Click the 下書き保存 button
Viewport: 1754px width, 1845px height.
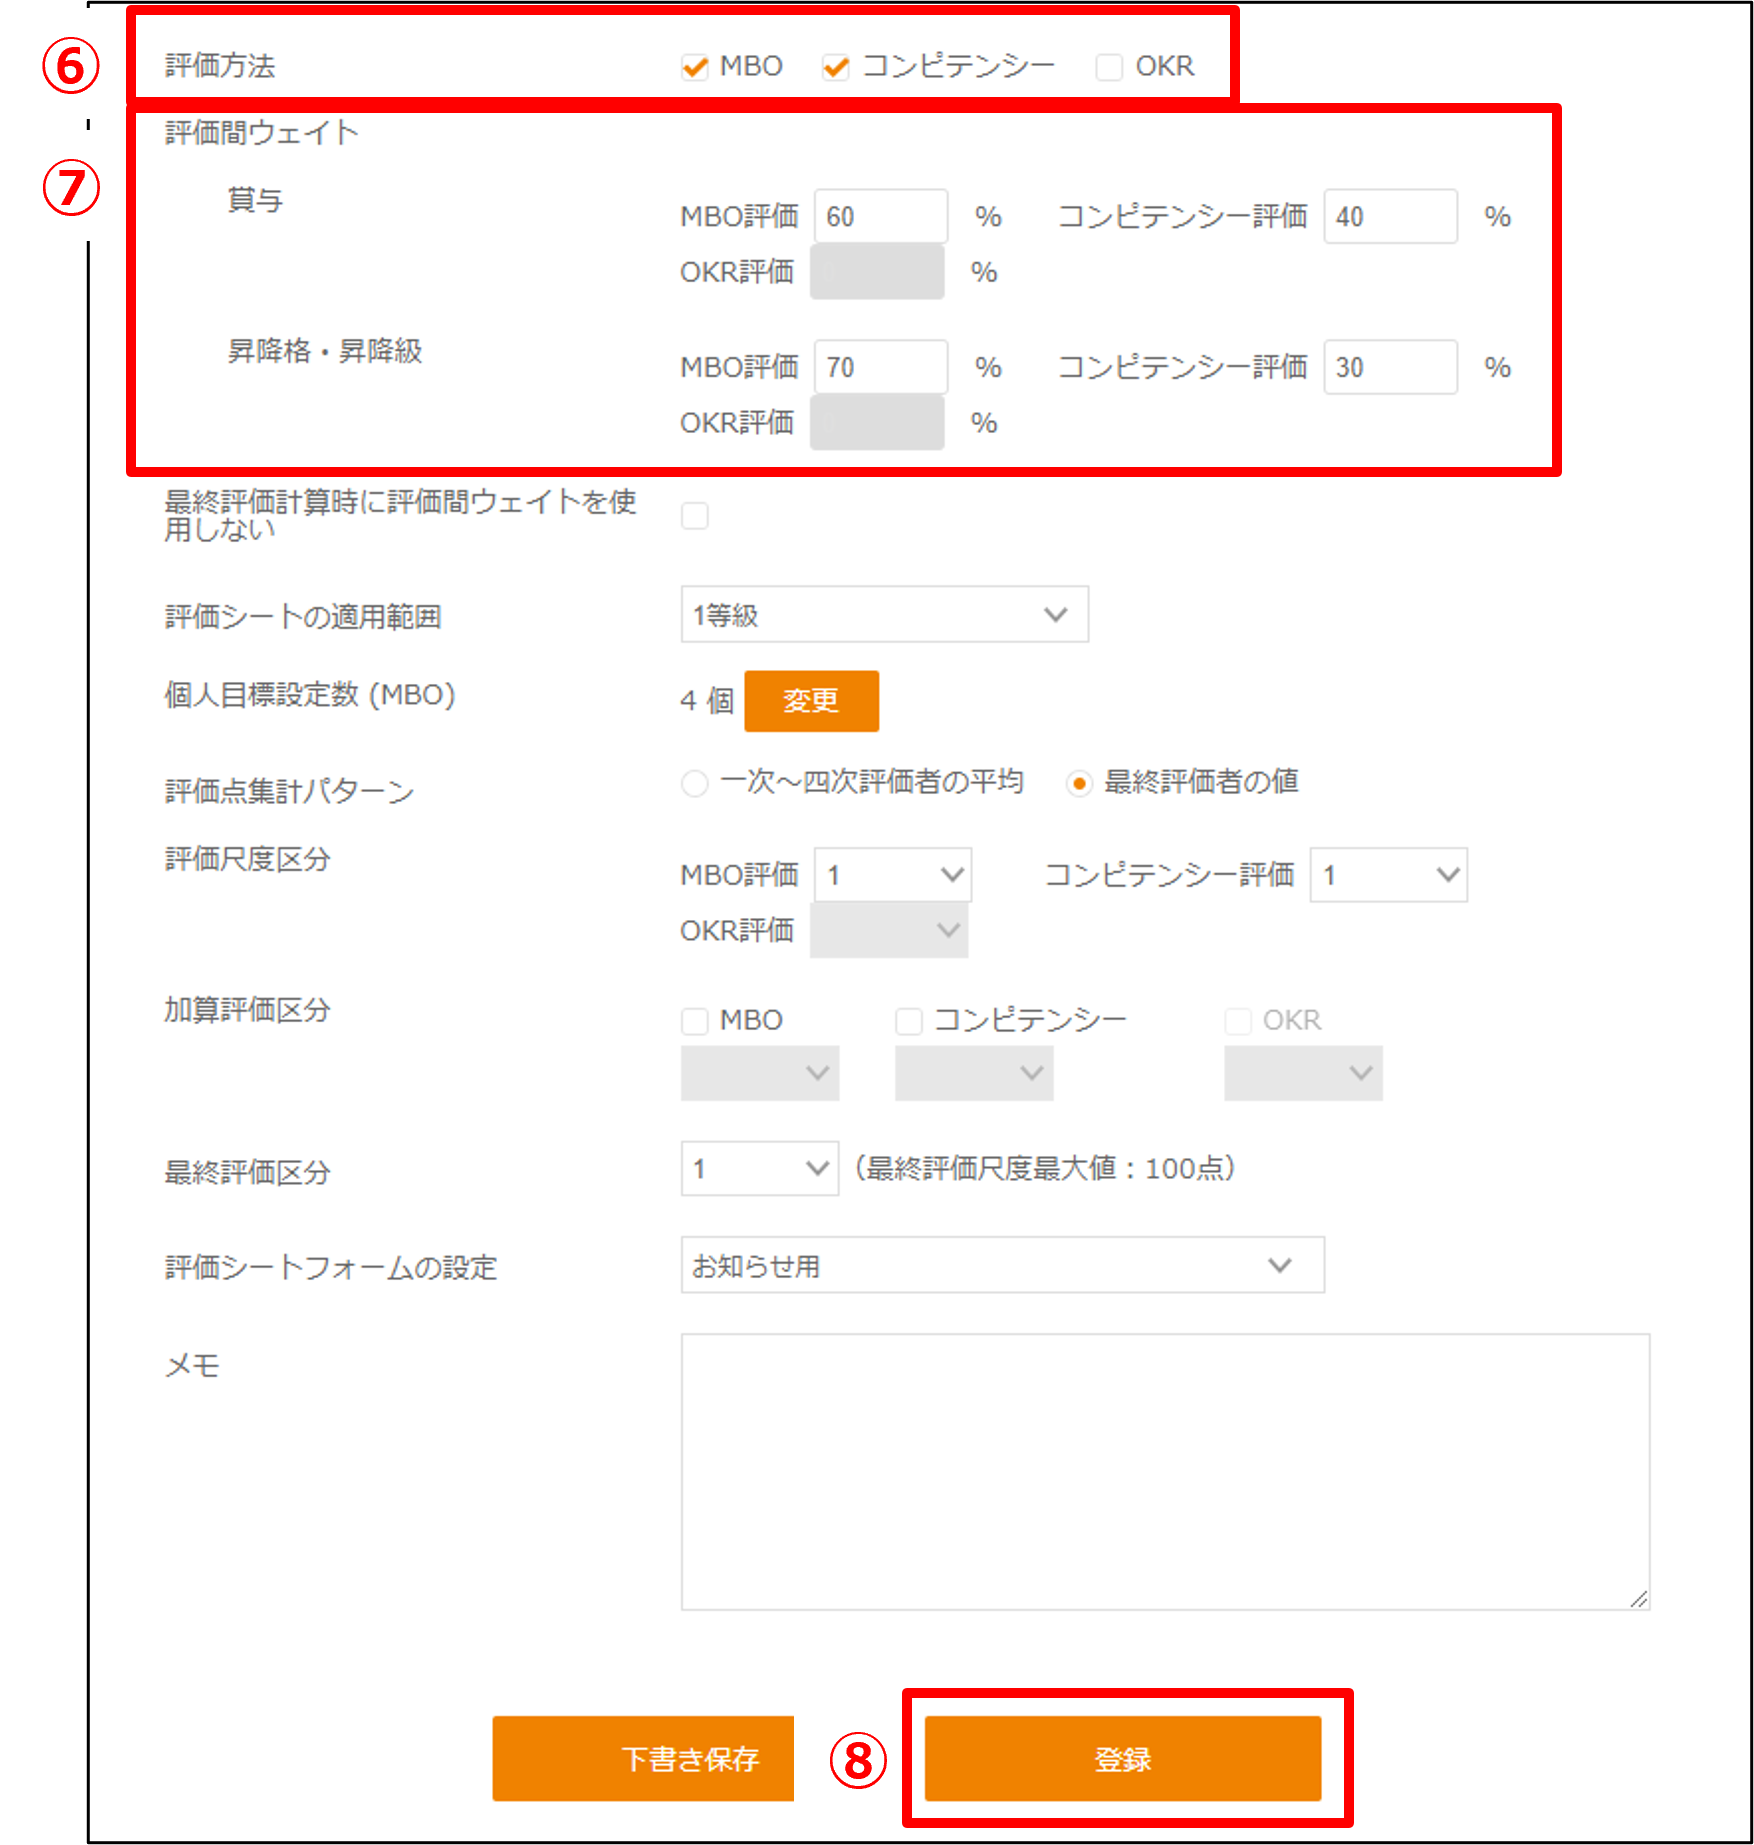(642, 1758)
